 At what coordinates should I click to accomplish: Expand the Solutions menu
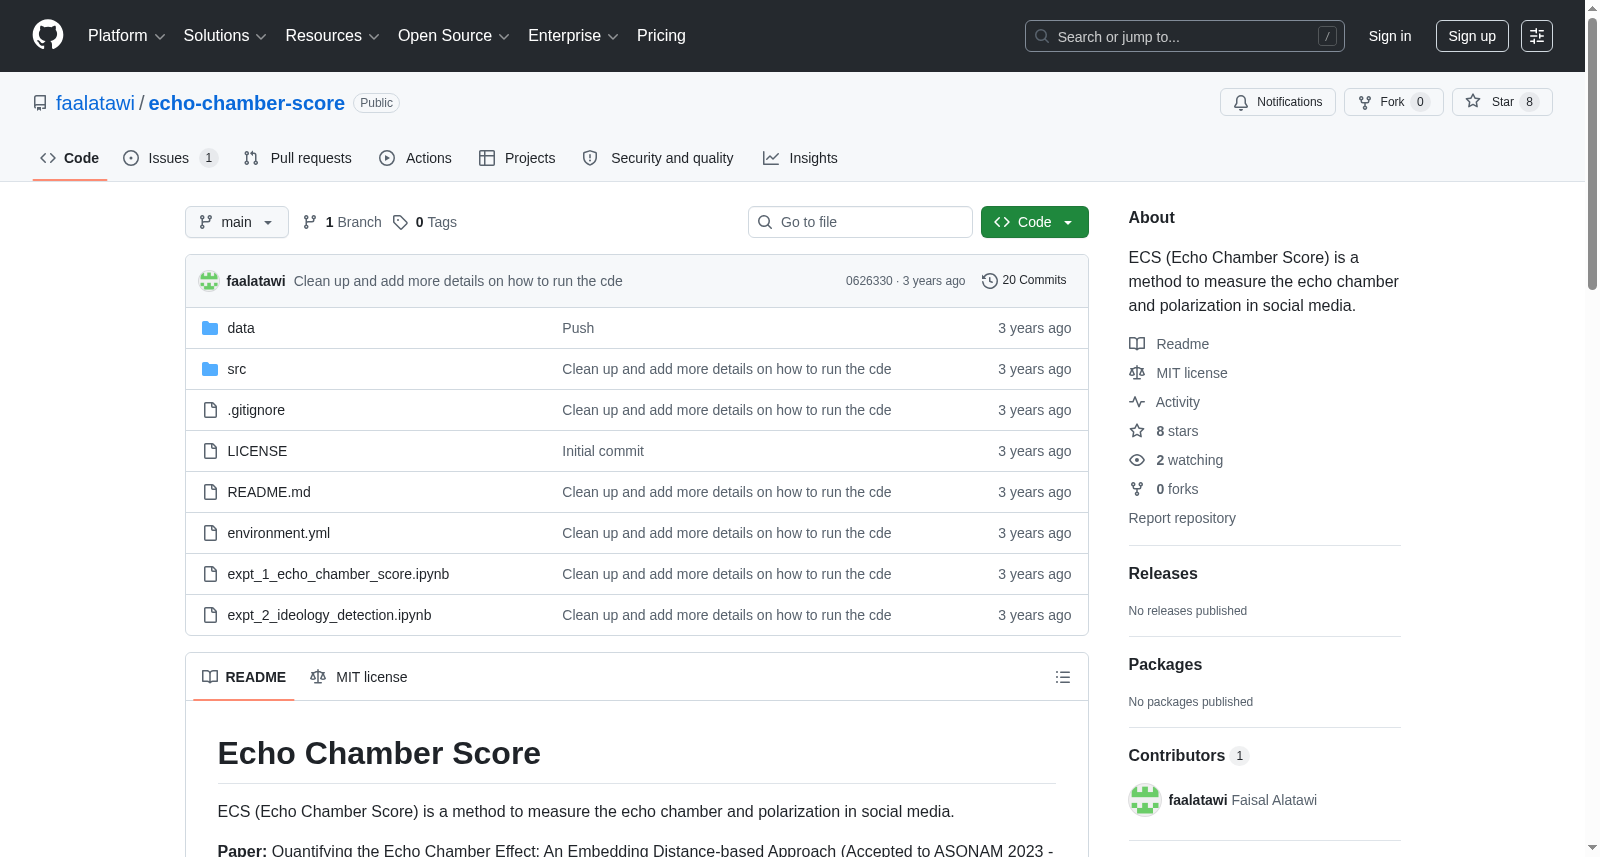(225, 36)
